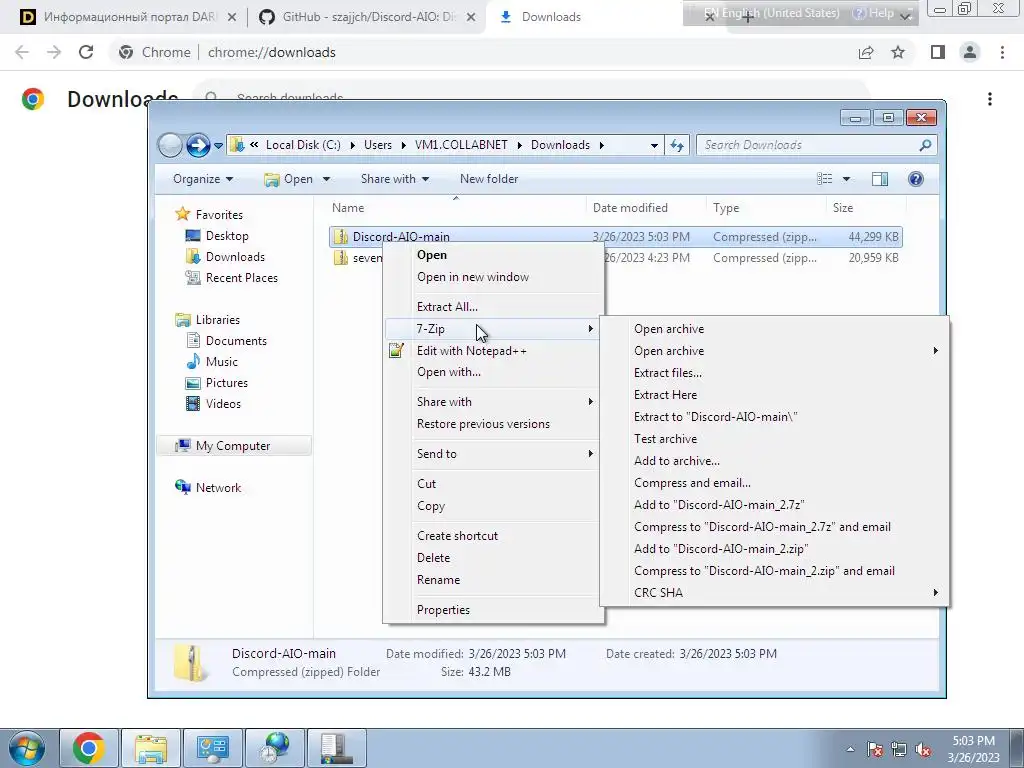Image resolution: width=1024 pixels, height=768 pixels.
Task: Choose Test archive
Action: tap(665, 439)
